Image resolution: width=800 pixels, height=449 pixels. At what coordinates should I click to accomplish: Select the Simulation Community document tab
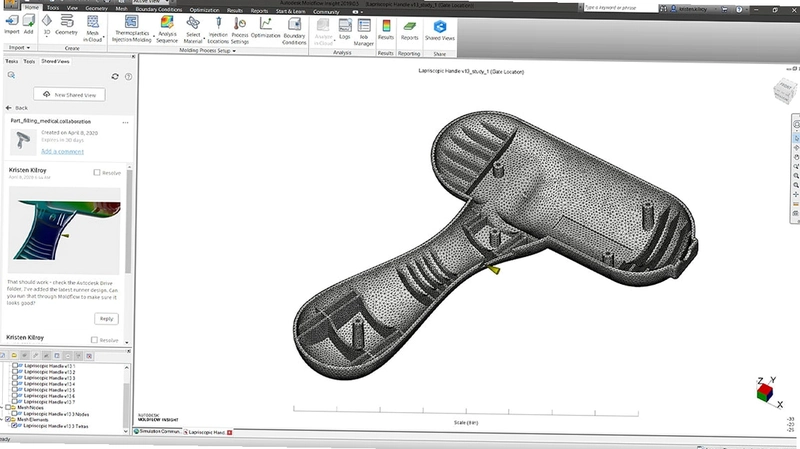157,432
